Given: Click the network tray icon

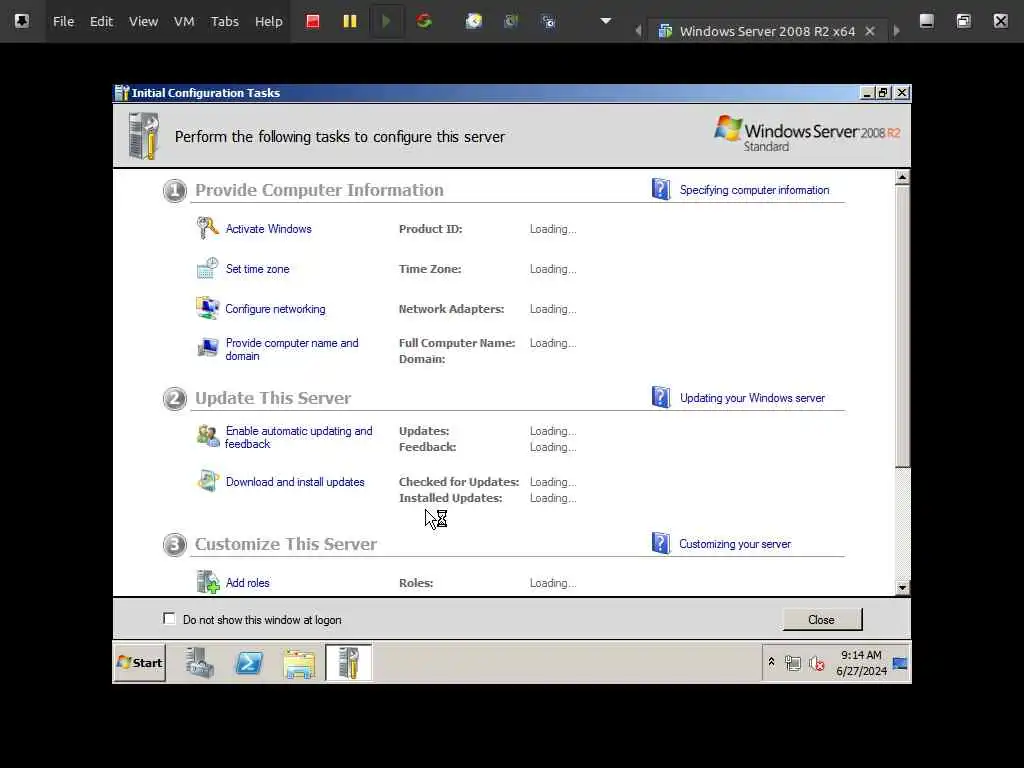Looking at the screenshot, I should click(x=793, y=664).
